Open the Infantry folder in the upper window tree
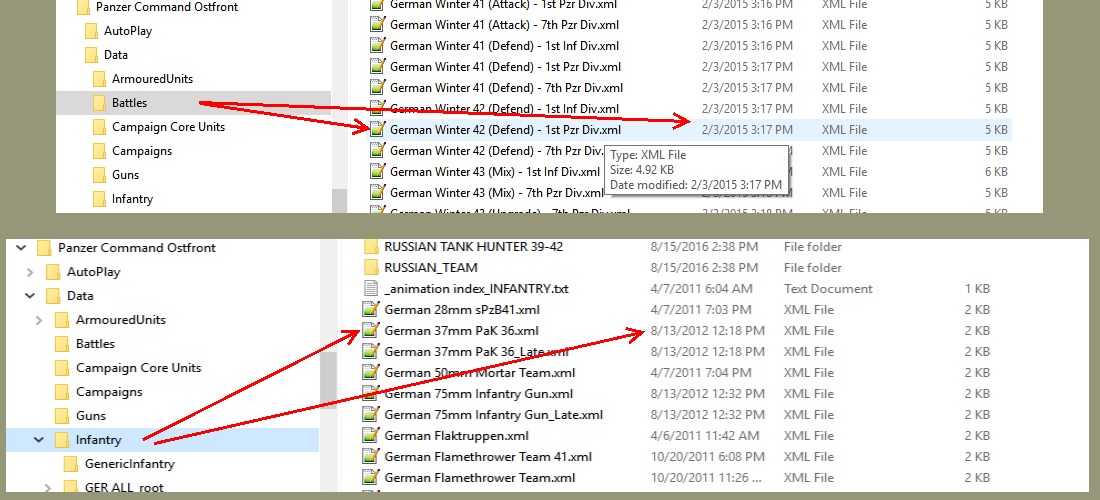The height and width of the screenshot is (500, 1100). click(132, 198)
